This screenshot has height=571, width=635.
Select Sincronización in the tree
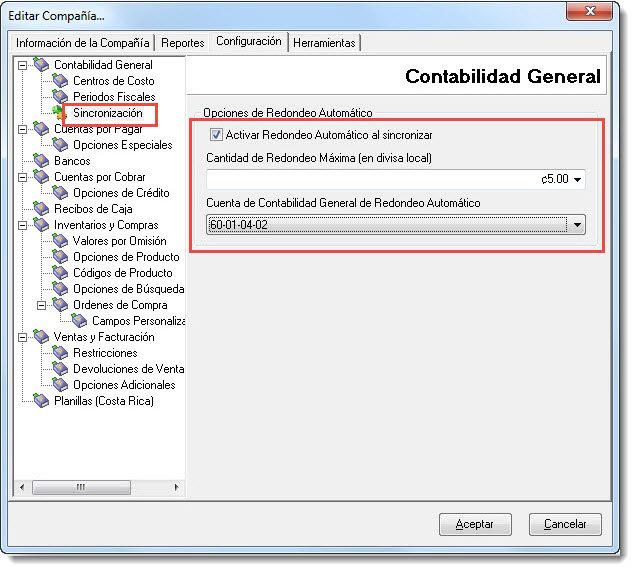click(x=108, y=113)
